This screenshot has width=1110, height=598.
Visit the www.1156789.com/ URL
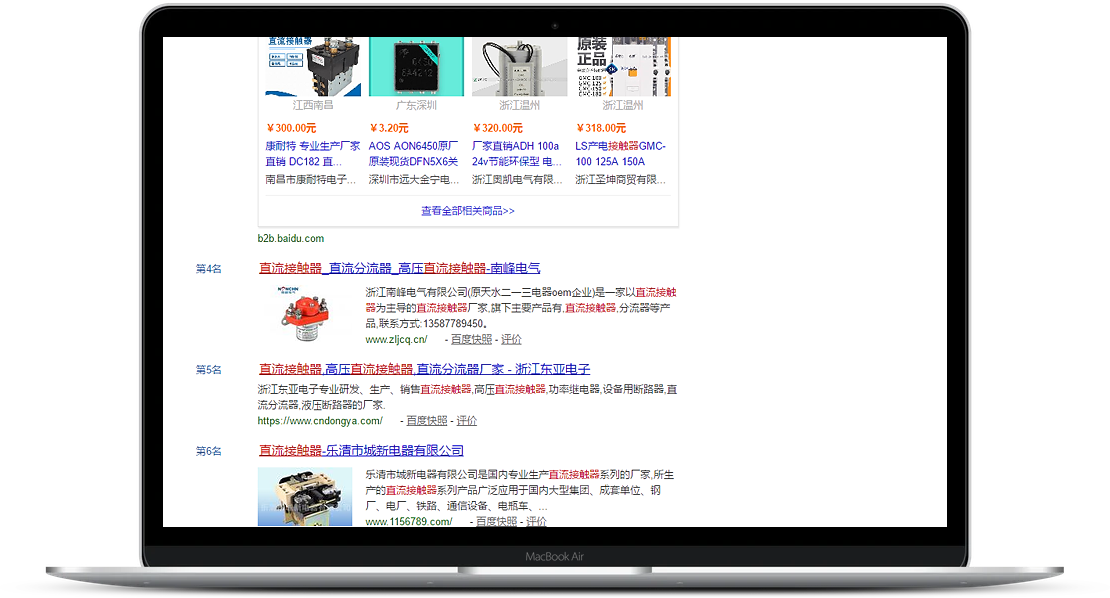[408, 522]
